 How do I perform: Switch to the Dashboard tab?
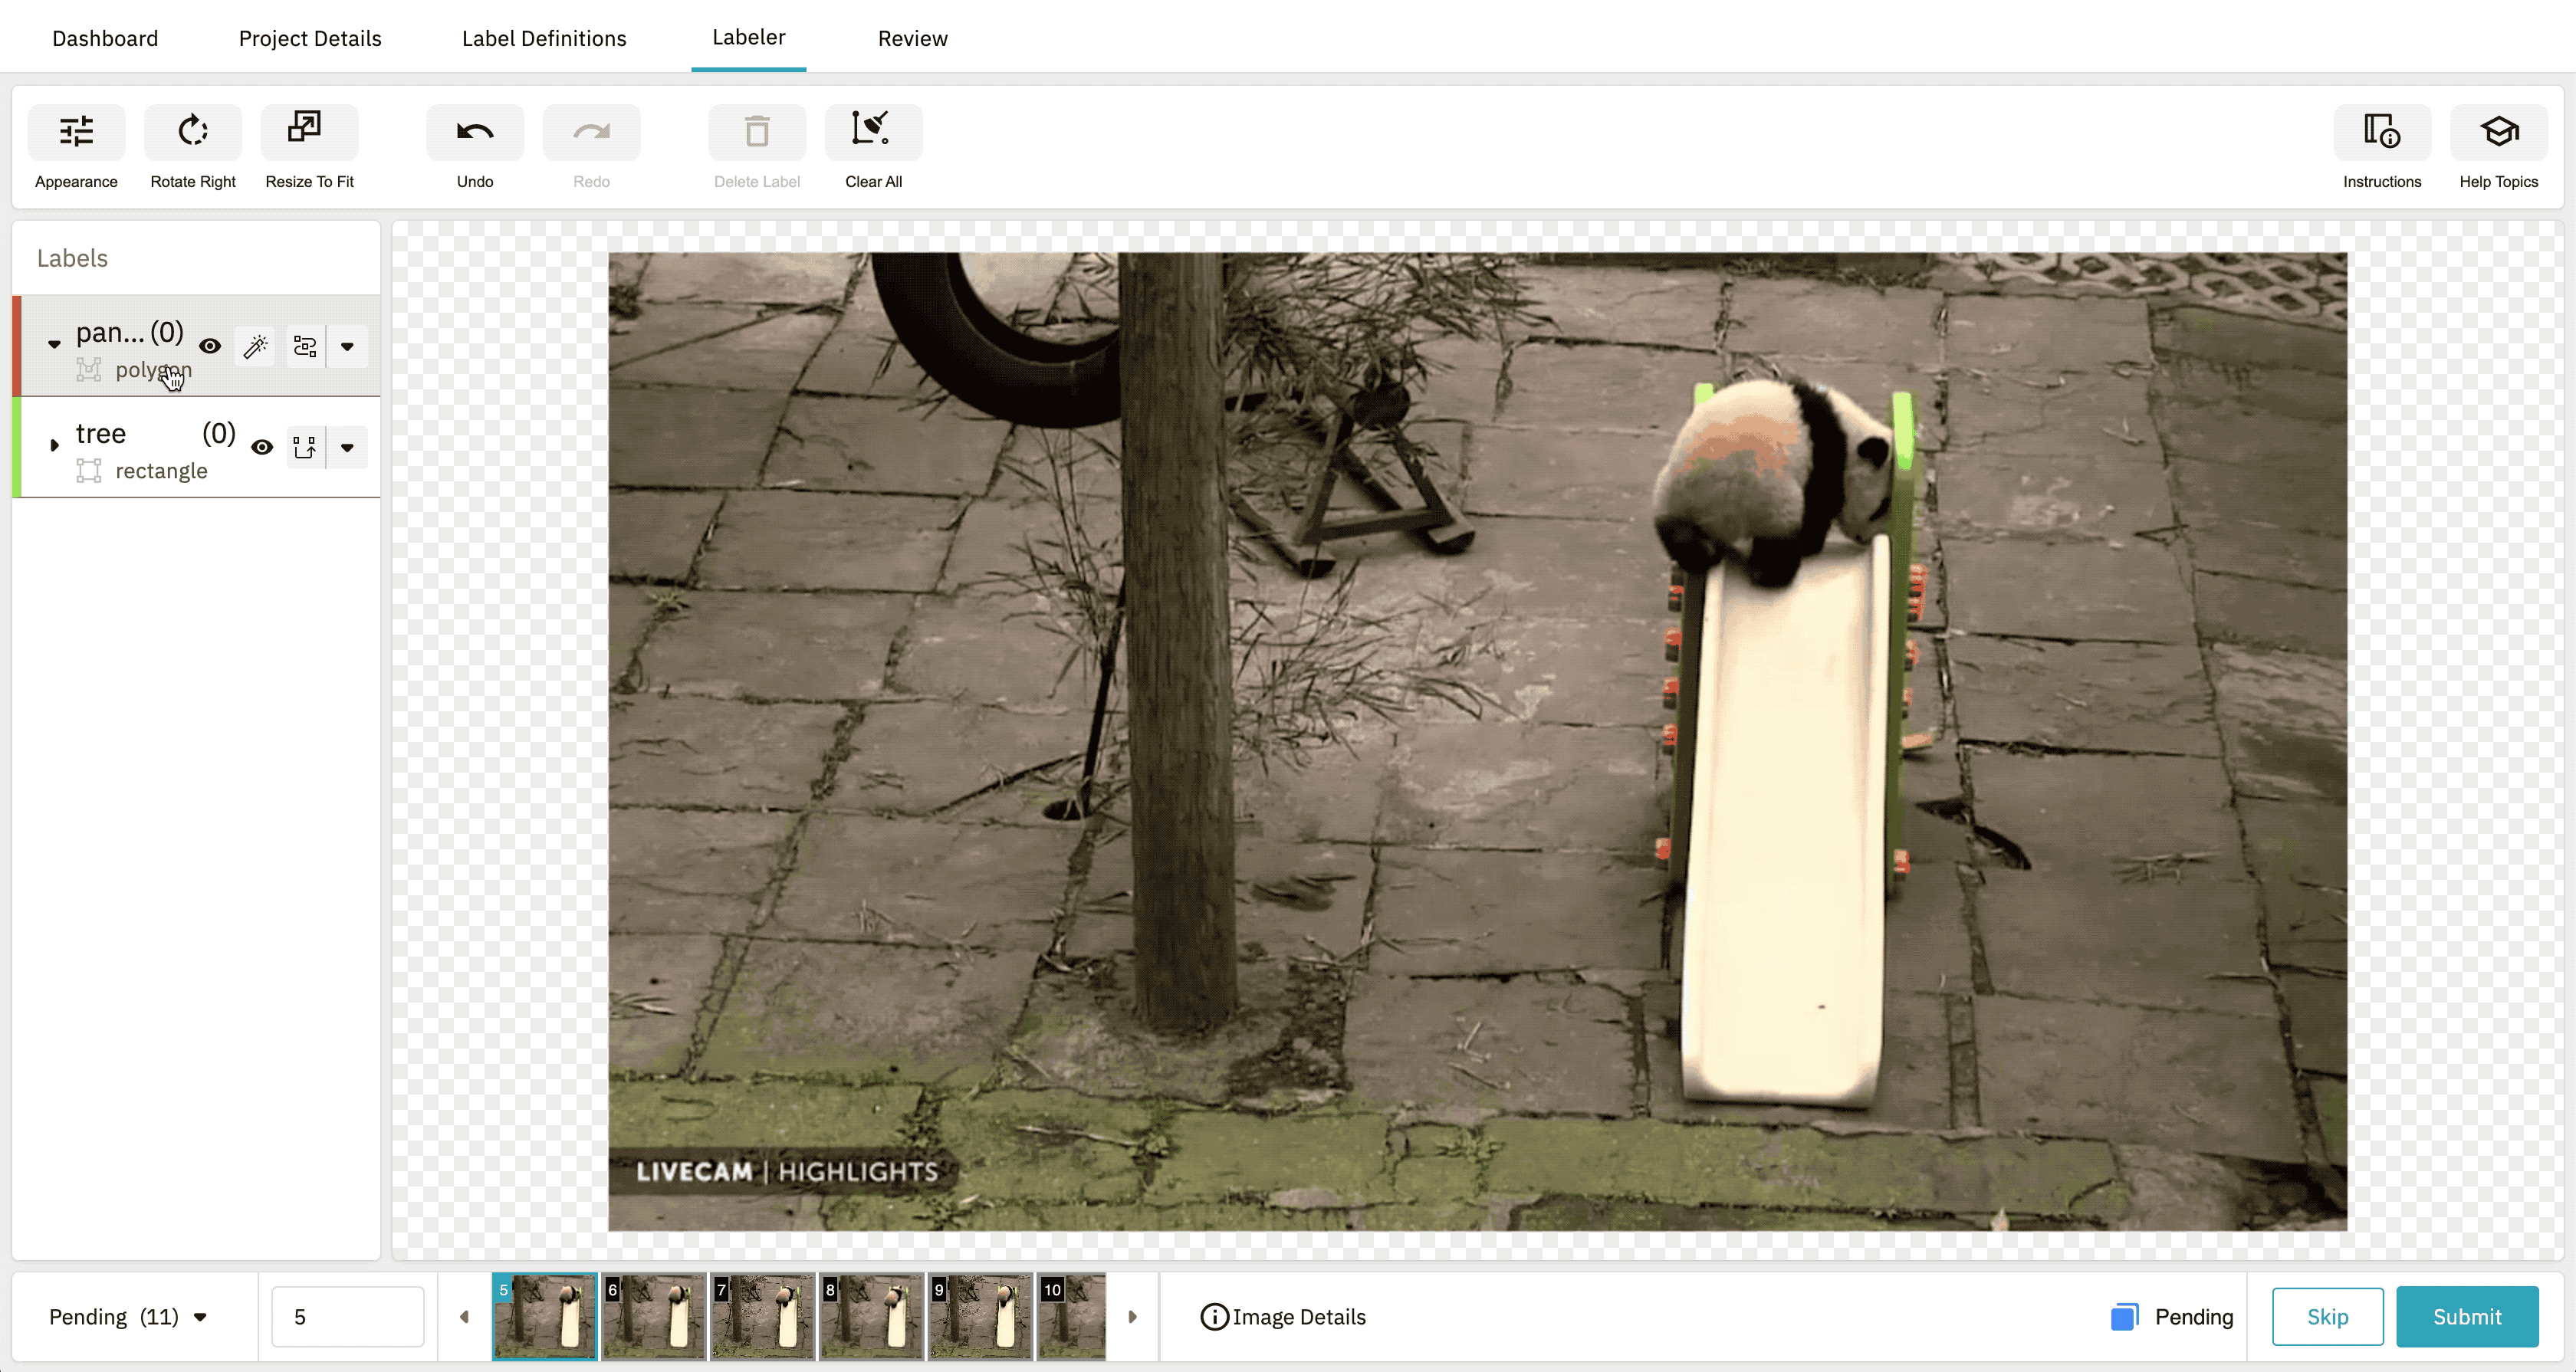tap(105, 38)
